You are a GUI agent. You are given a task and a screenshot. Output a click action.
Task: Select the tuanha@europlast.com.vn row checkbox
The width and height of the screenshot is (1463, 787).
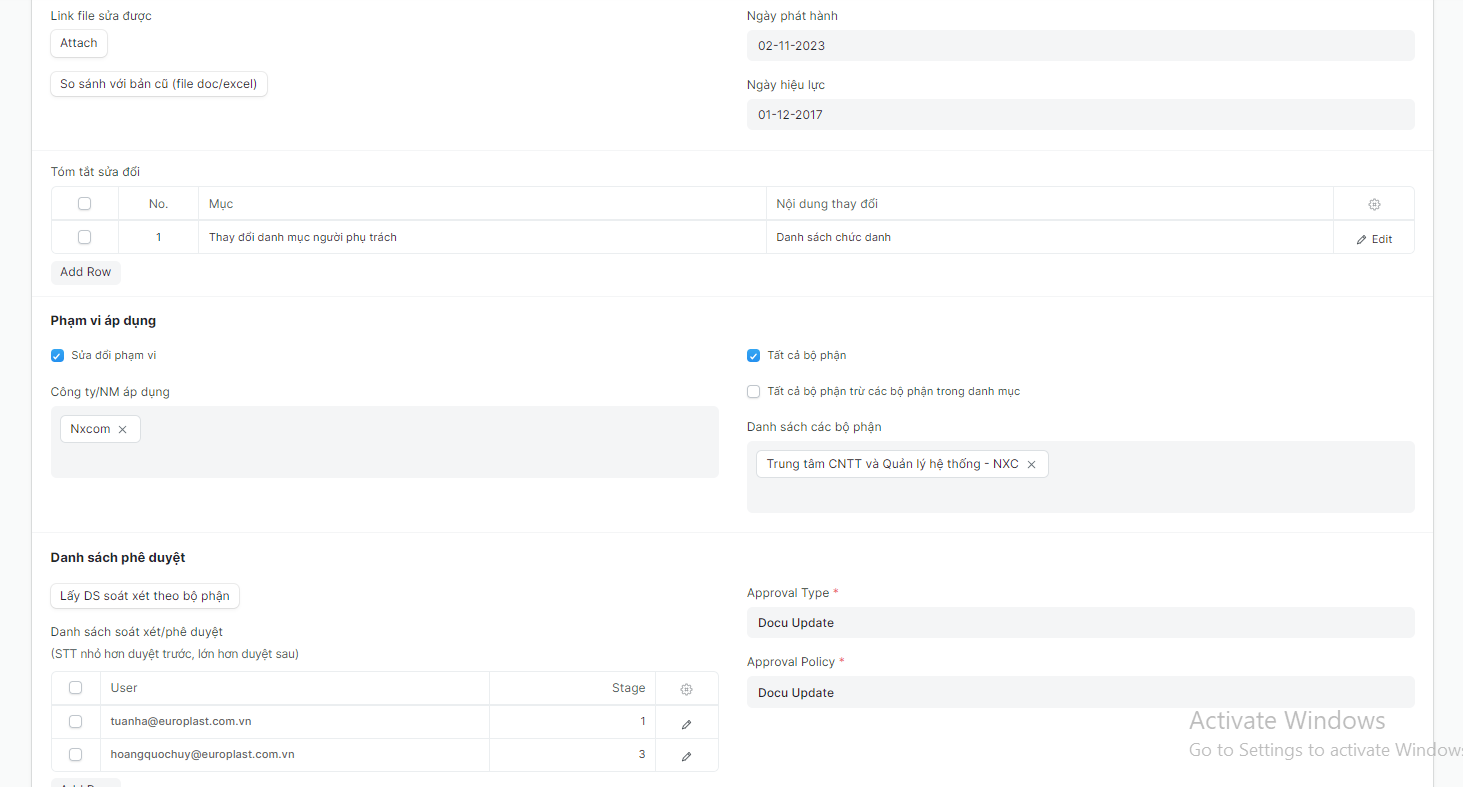(x=75, y=721)
